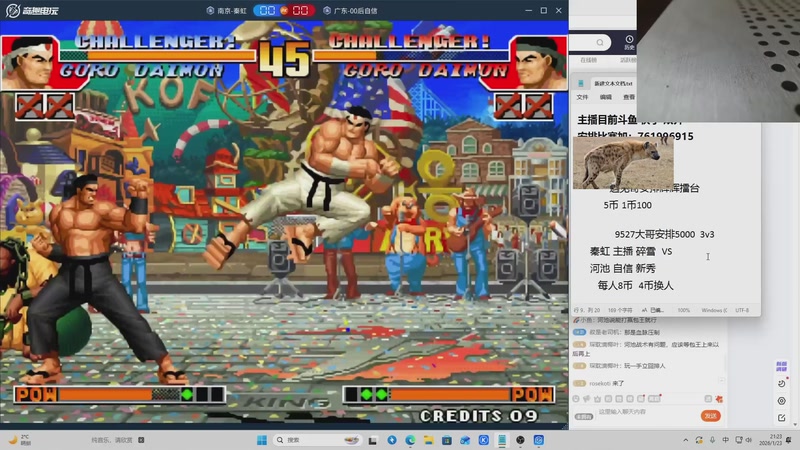Click the webcam overlay preview
800x450 pixels.
click(718, 61)
